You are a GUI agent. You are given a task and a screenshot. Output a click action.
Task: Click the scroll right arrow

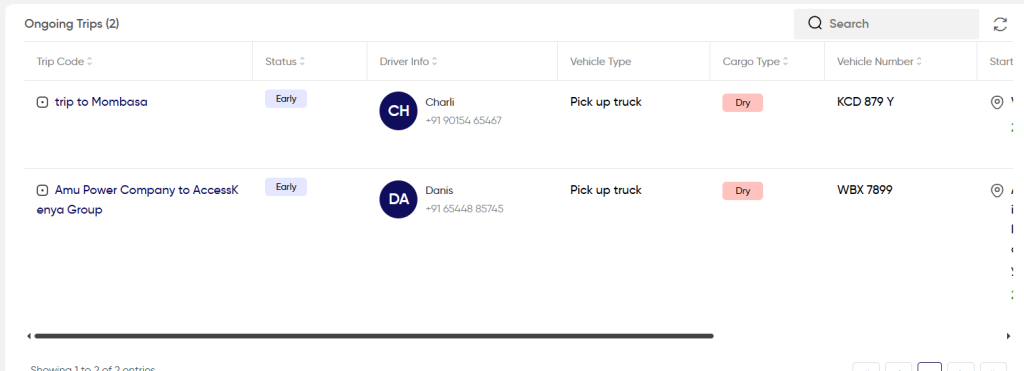tap(1009, 336)
